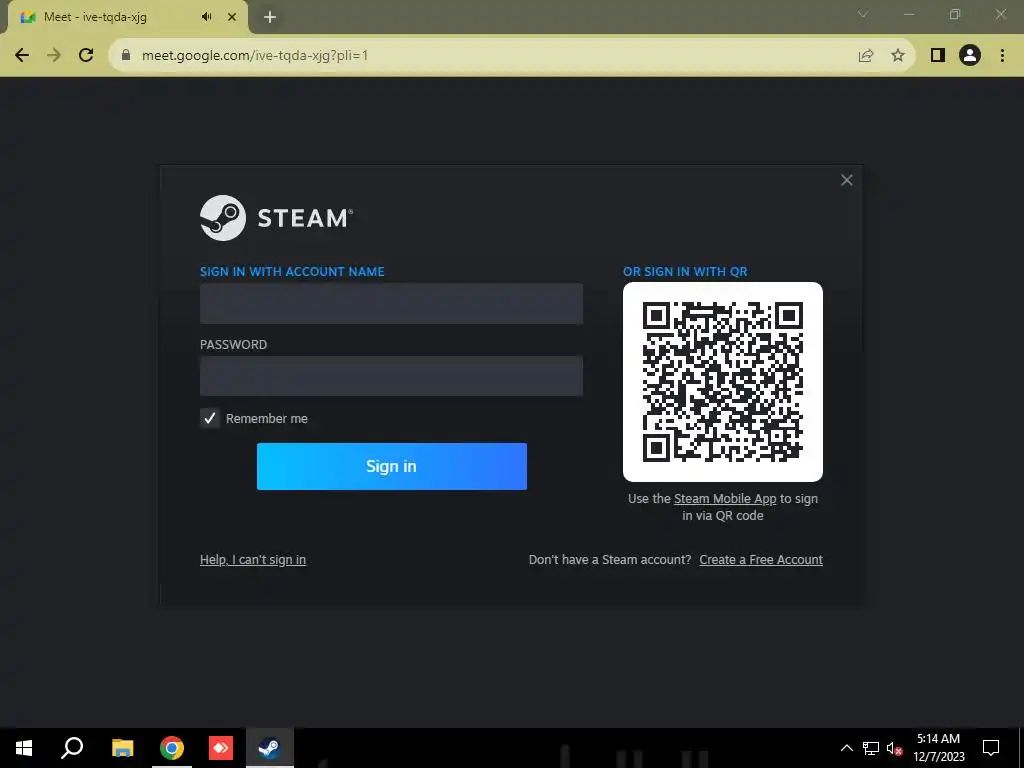
Task: Open the muted volume tray icon
Action: point(894,748)
